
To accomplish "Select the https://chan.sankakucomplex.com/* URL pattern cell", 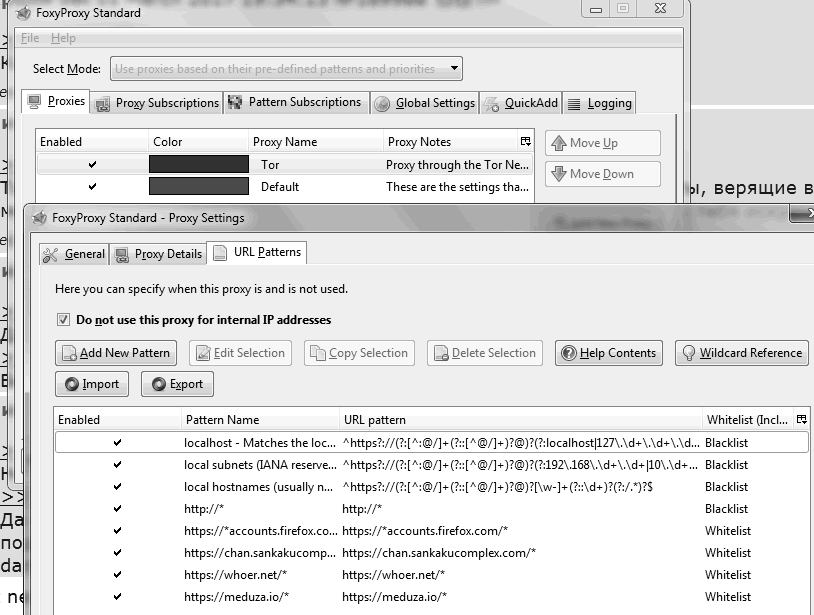I will (439, 553).
